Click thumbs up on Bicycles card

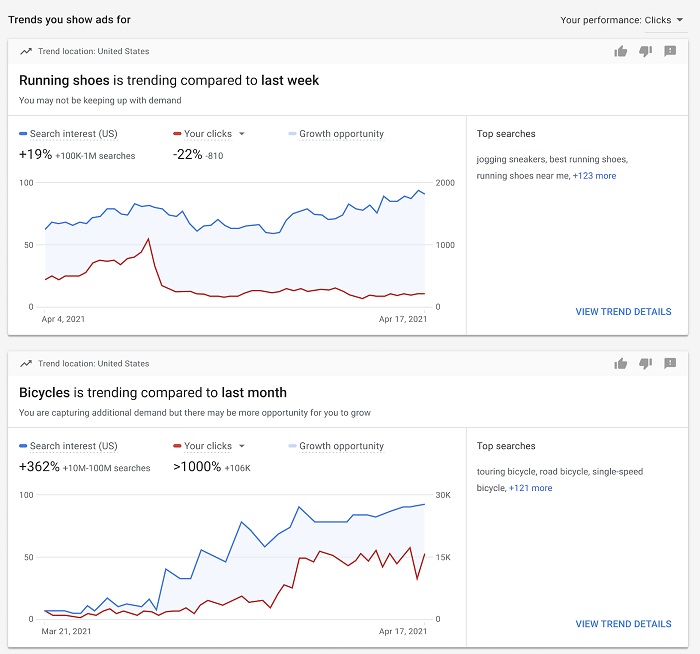tap(621, 364)
